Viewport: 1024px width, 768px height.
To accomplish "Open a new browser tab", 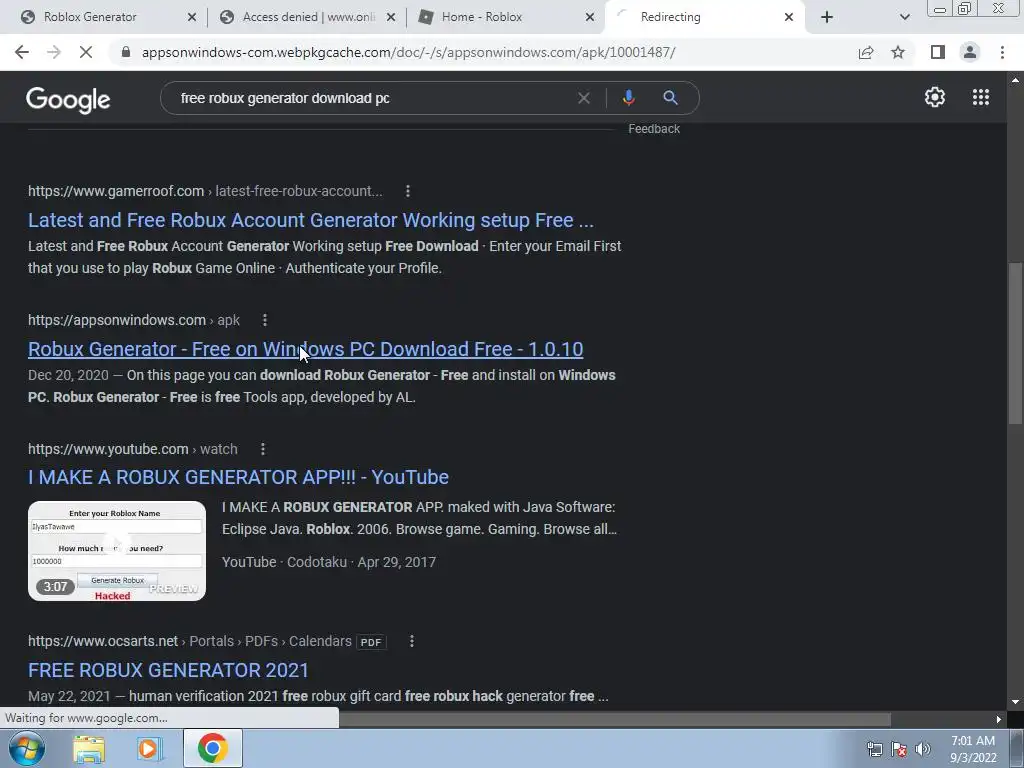I will tap(827, 17).
